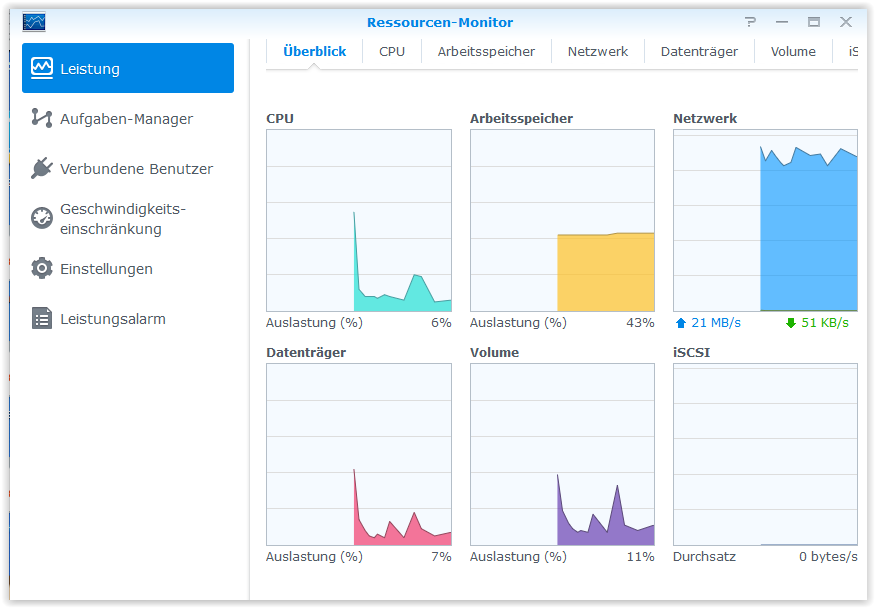Click the Volume utilization graph
The image size is (875, 608).
[x=562, y=455]
